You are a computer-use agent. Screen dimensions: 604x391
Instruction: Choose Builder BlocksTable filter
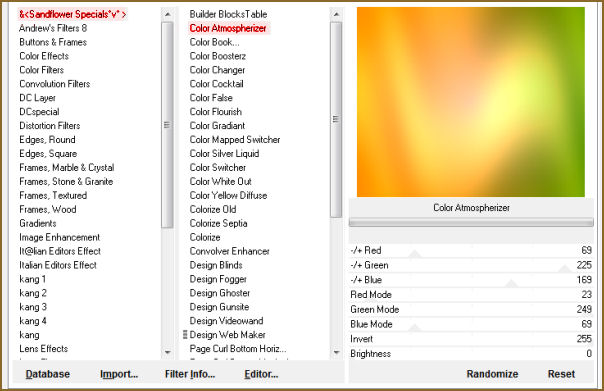tap(228, 14)
